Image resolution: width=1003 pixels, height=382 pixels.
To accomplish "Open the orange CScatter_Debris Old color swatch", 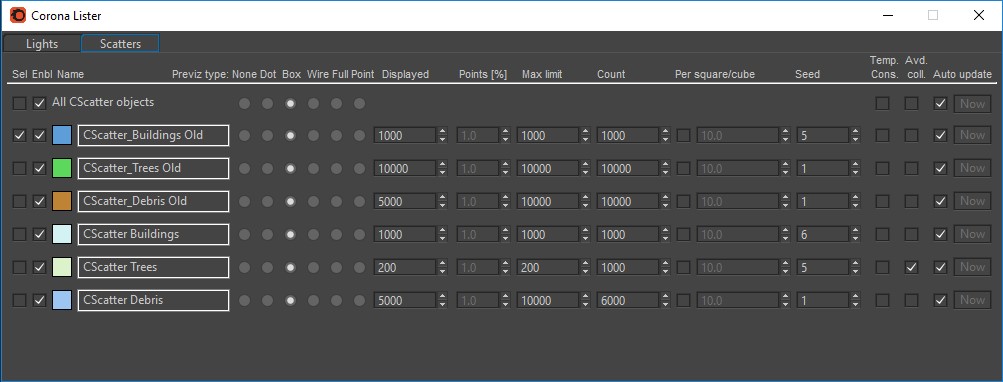I will [x=62, y=202].
